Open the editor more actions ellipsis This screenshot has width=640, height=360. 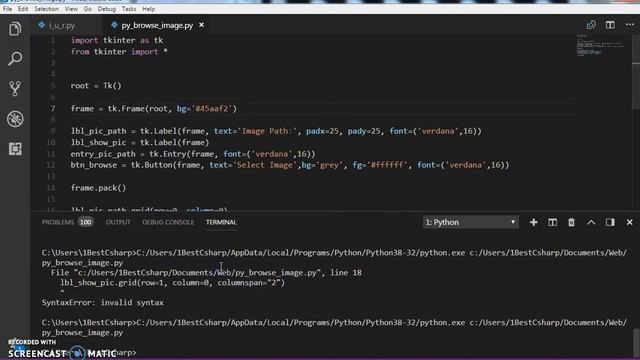[630, 25]
